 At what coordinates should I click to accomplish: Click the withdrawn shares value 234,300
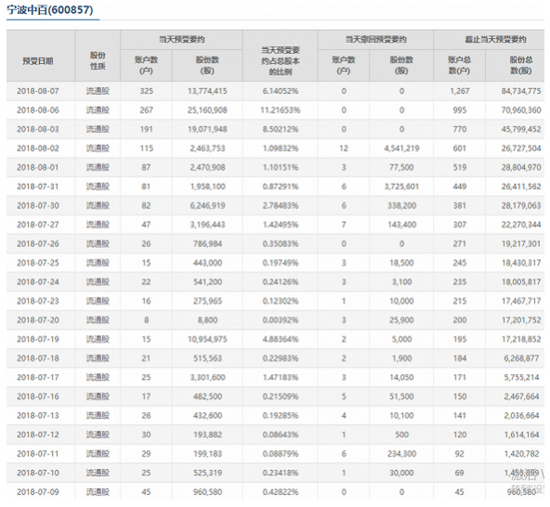[x=402, y=454]
